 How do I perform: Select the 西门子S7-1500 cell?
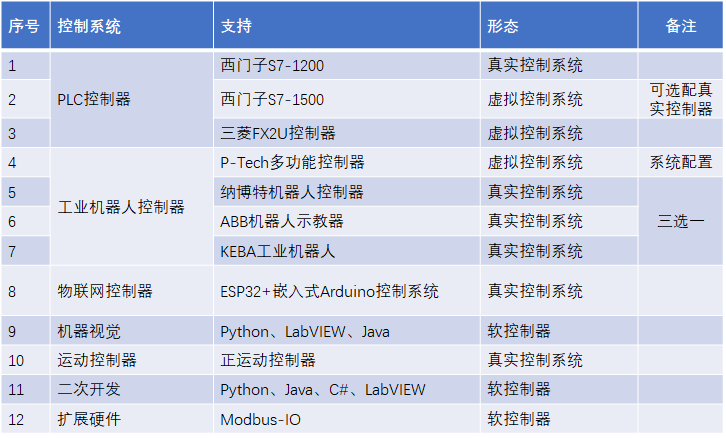point(347,99)
